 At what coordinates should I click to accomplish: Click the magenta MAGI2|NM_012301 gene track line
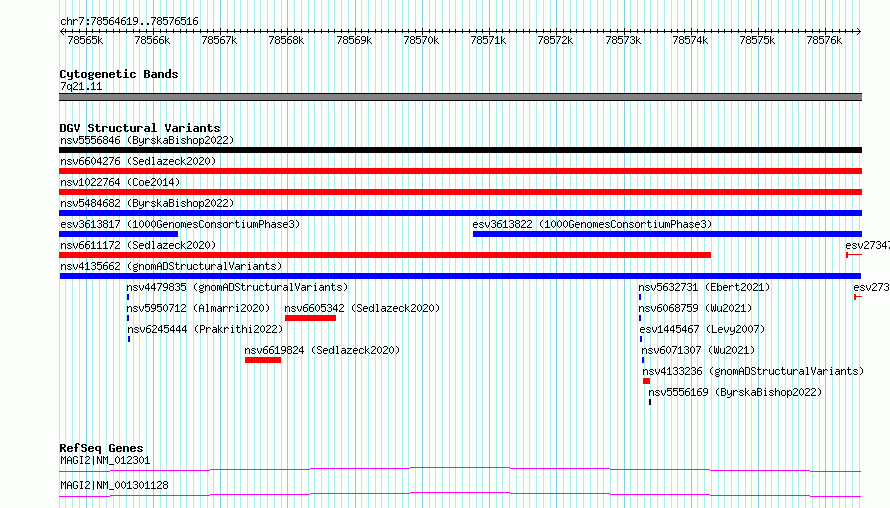[x=460, y=469]
